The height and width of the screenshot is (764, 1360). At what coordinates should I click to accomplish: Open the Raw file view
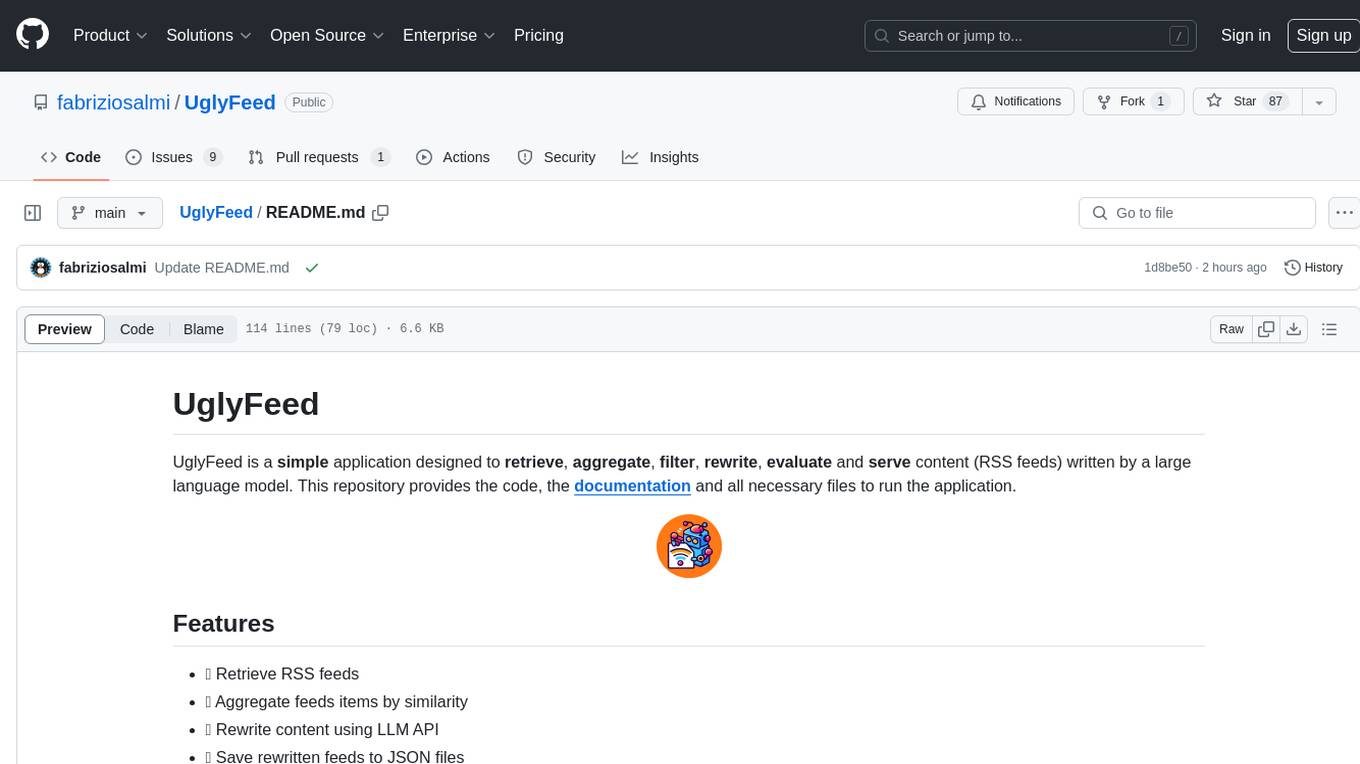(1231, 329)
